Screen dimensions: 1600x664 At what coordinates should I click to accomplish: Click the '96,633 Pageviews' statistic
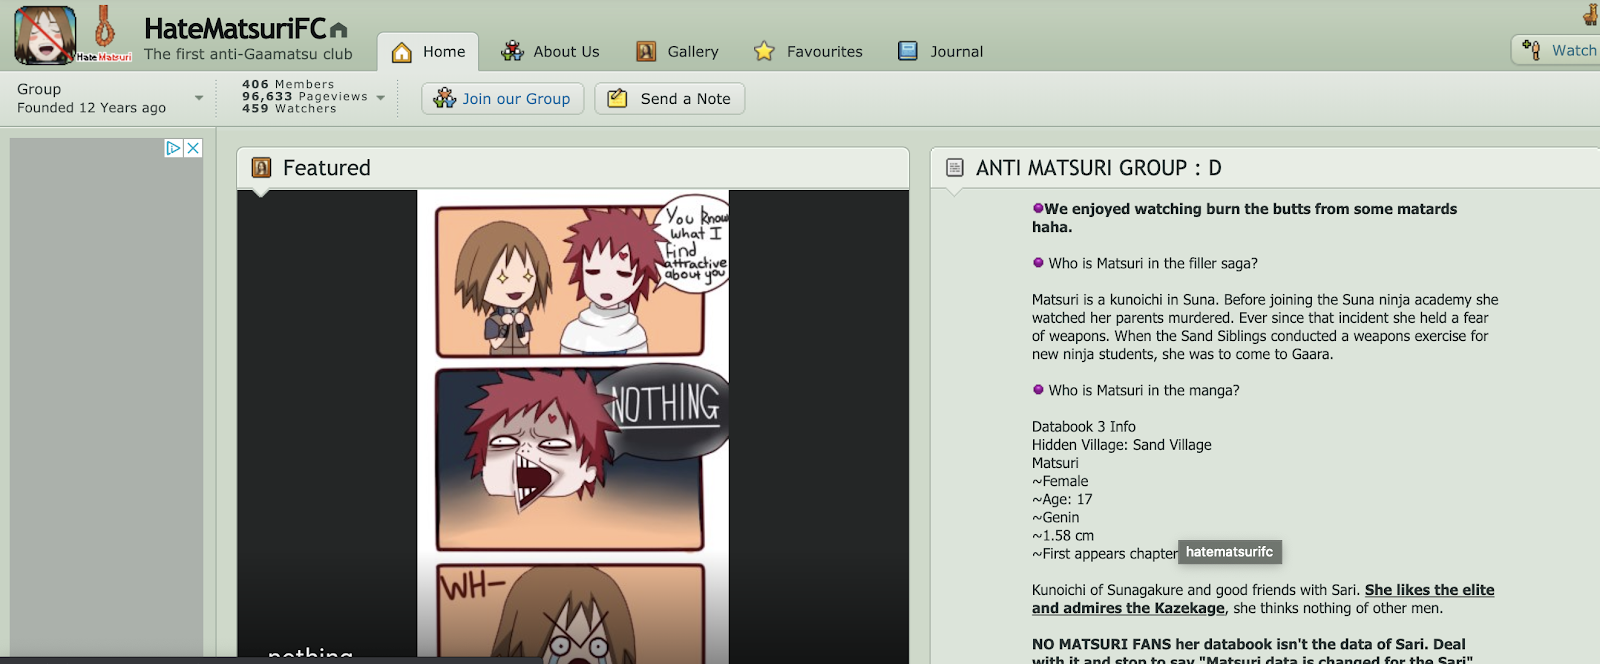[x=305, y=97]
